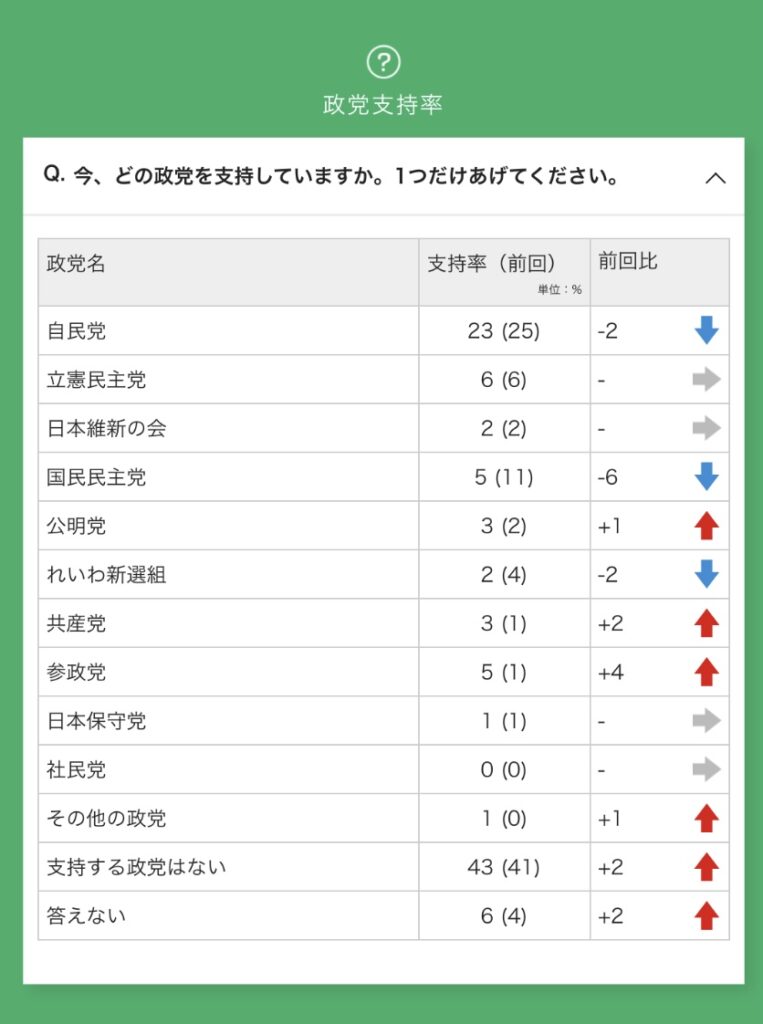
Task: Click the 政党名 column header
Action: click(x=77, y=264)
